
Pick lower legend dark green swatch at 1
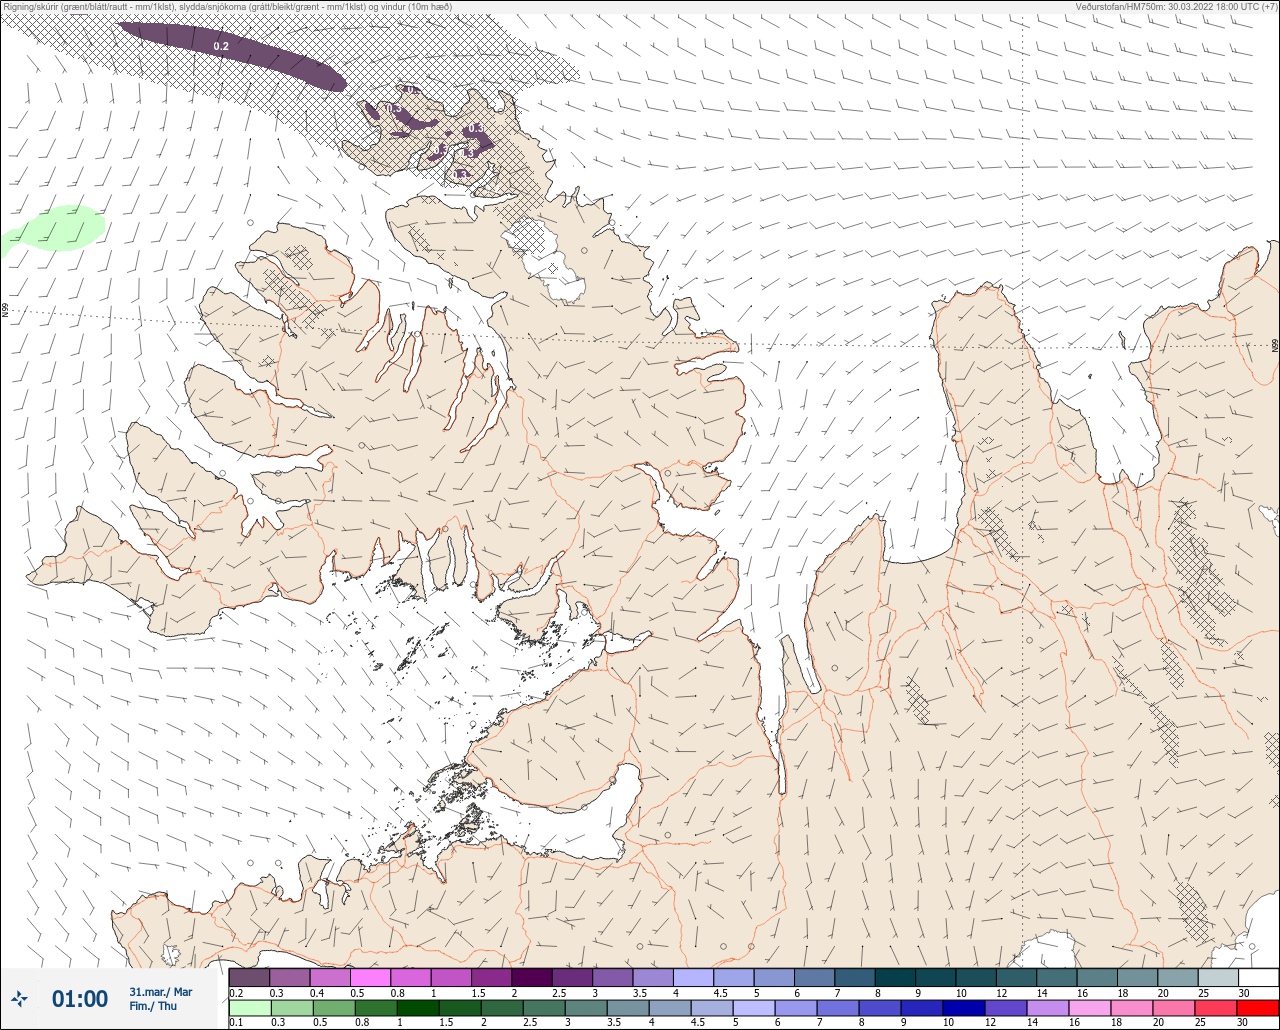point(417,1008)
